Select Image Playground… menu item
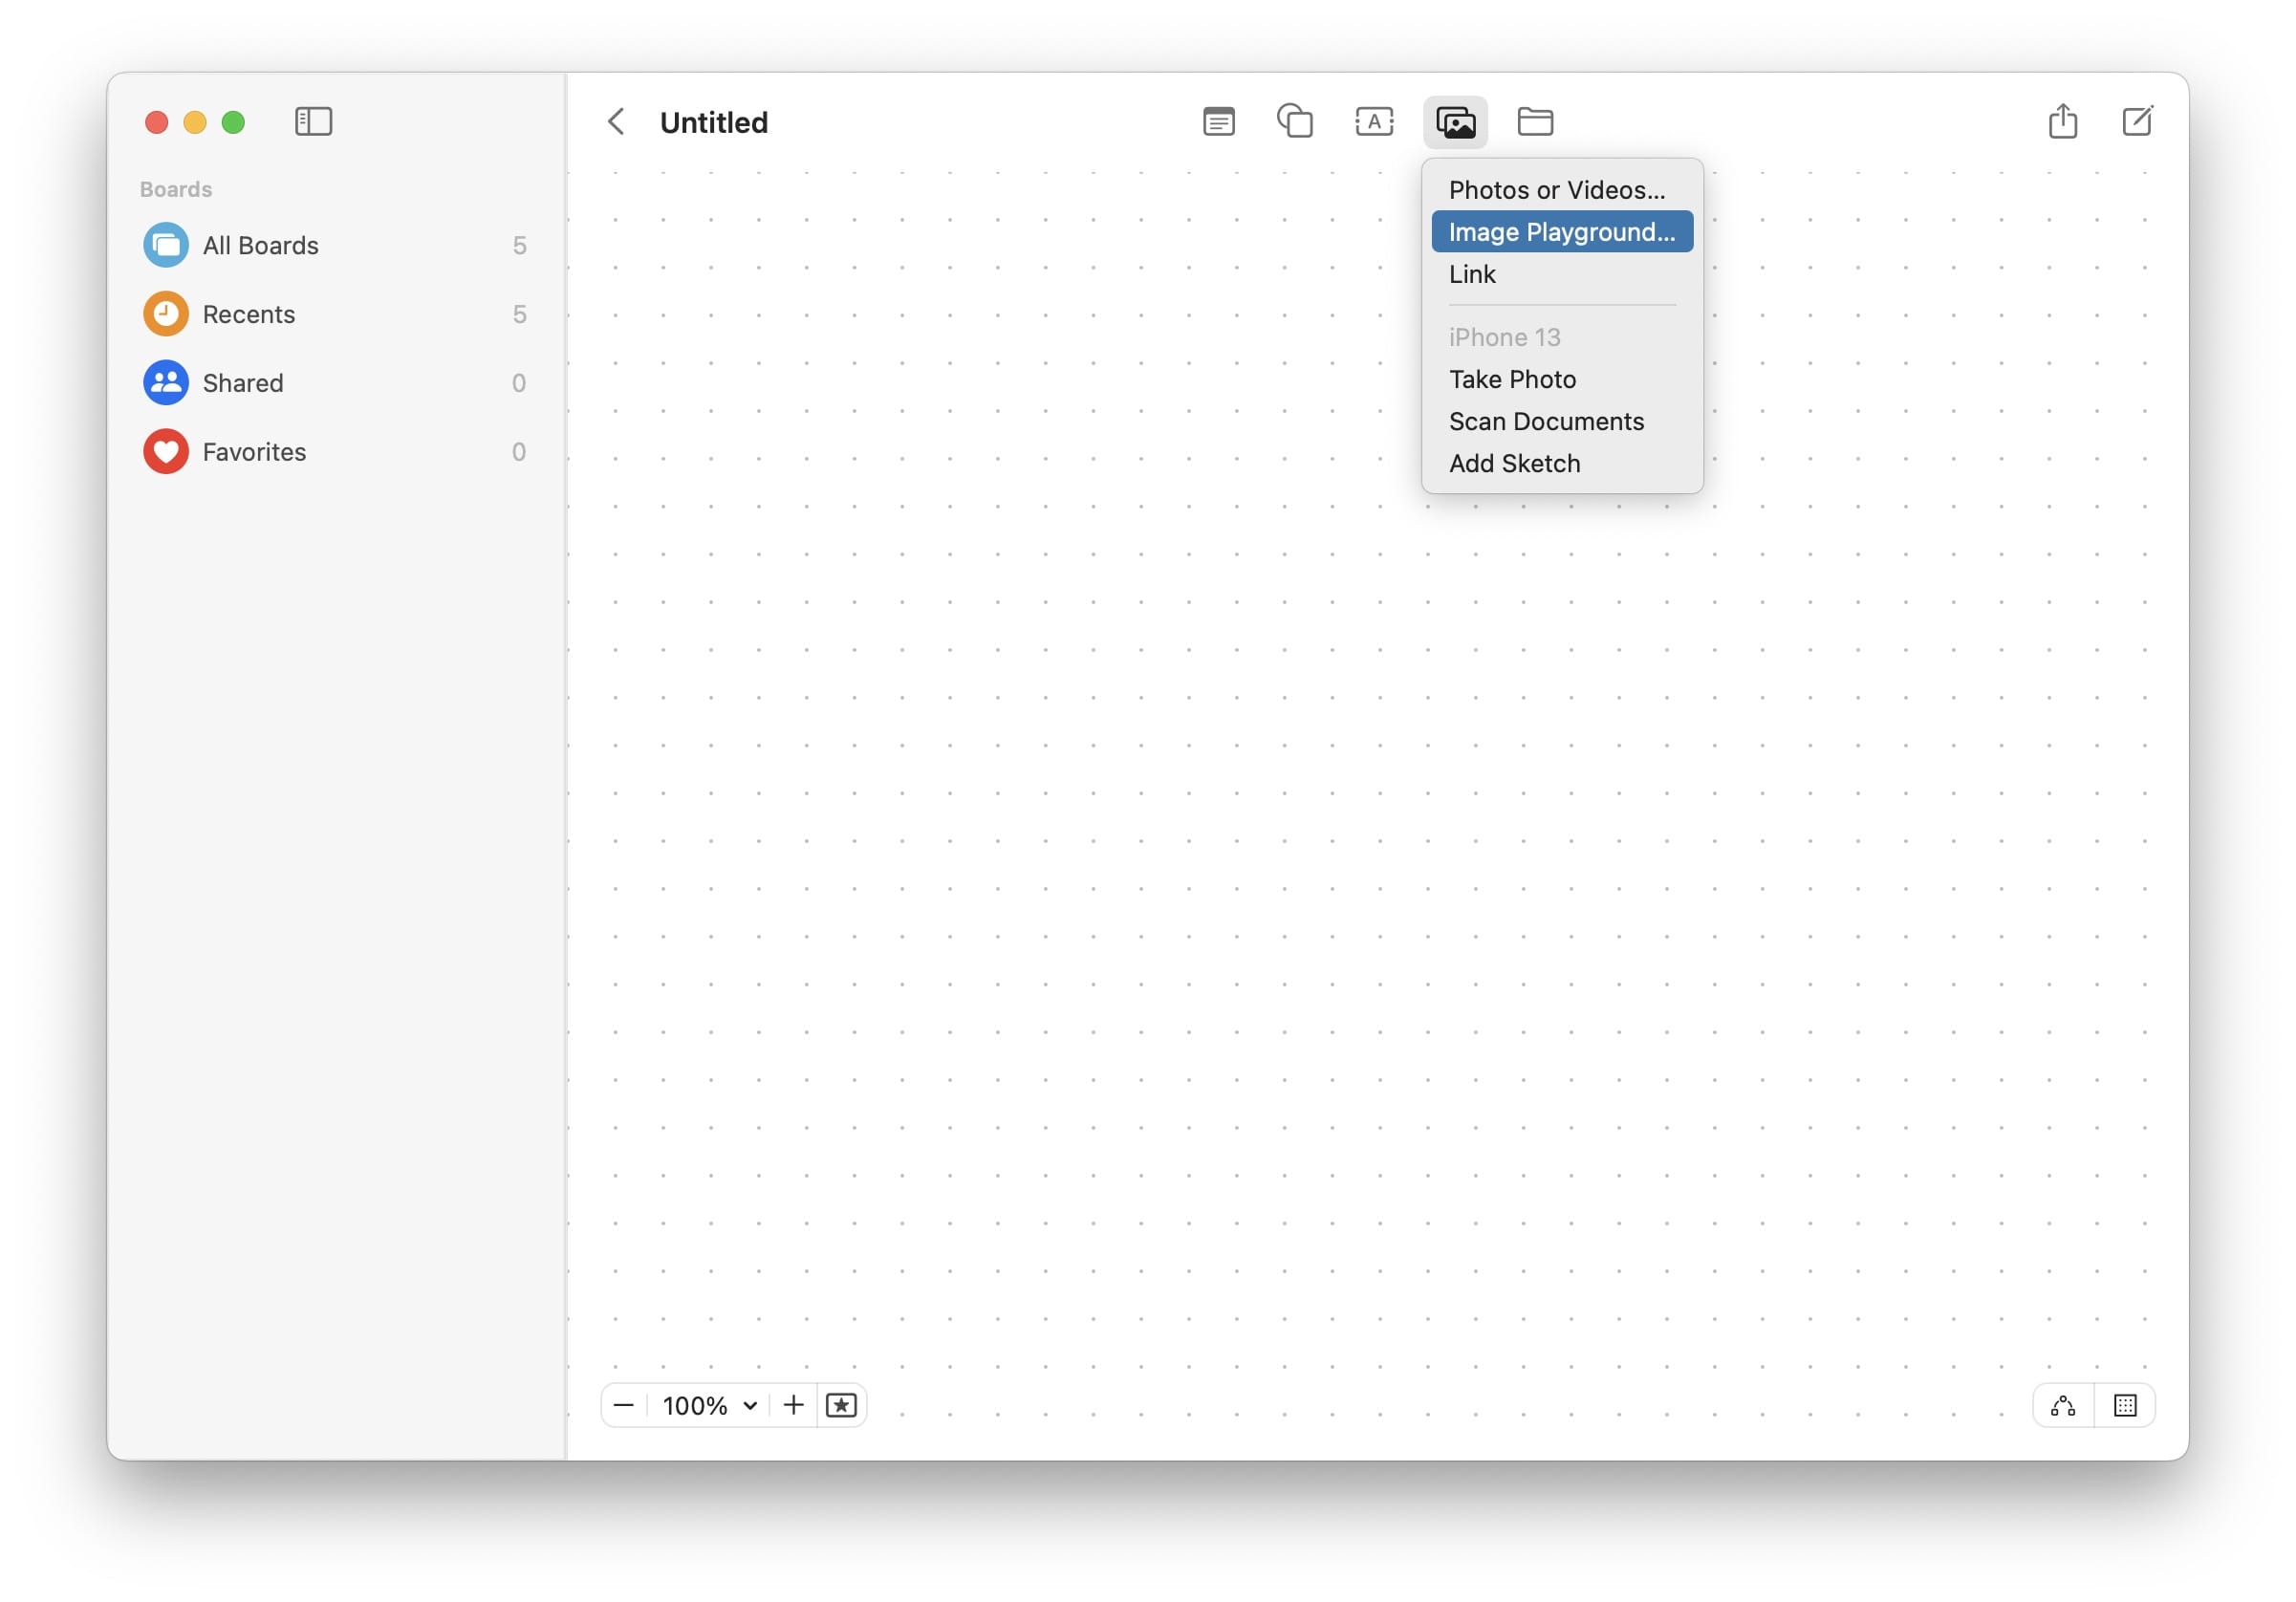 tap(1561, 232)
